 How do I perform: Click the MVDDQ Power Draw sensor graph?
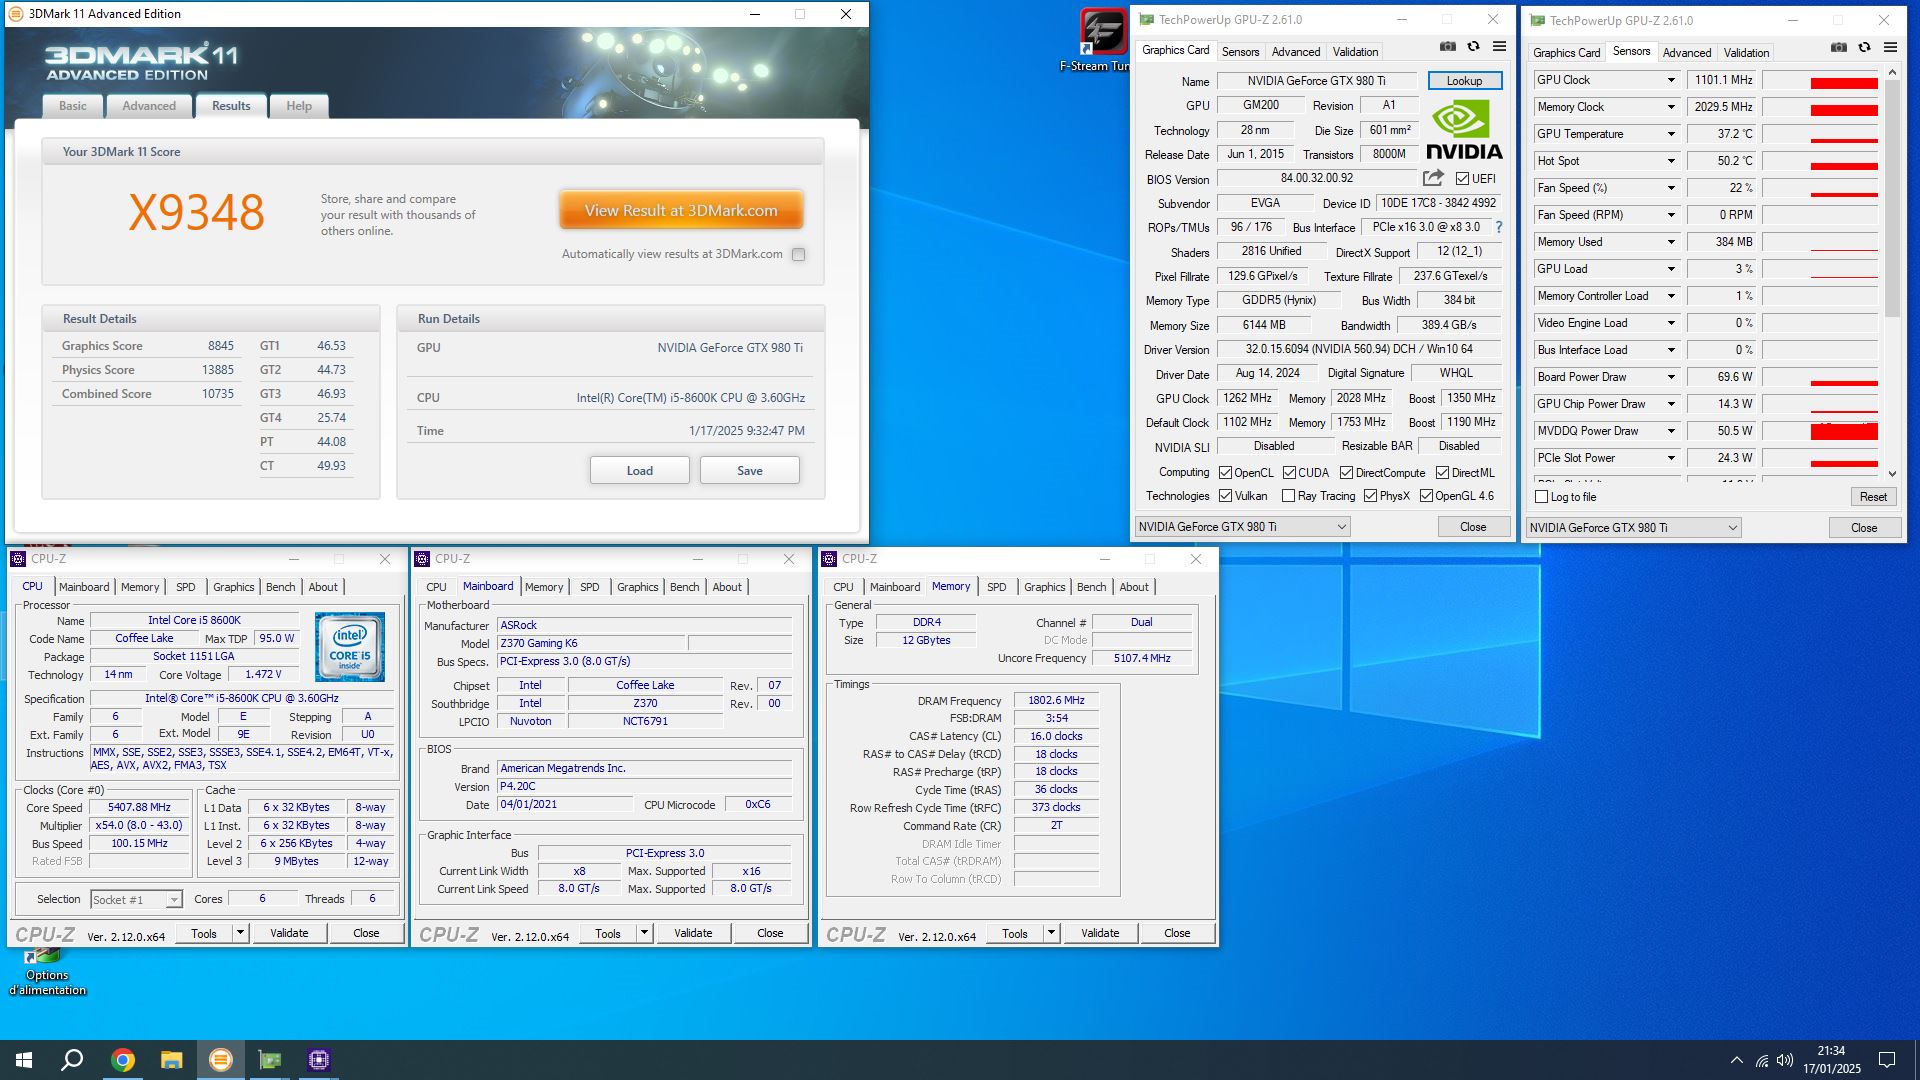point(1820,431)
